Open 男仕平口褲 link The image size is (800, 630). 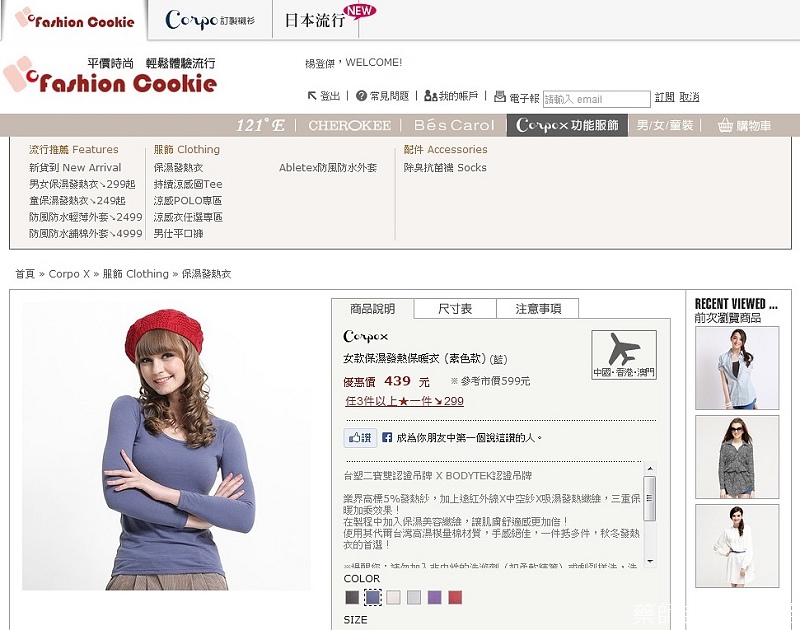pyautogui.click(x=178, y=233)
